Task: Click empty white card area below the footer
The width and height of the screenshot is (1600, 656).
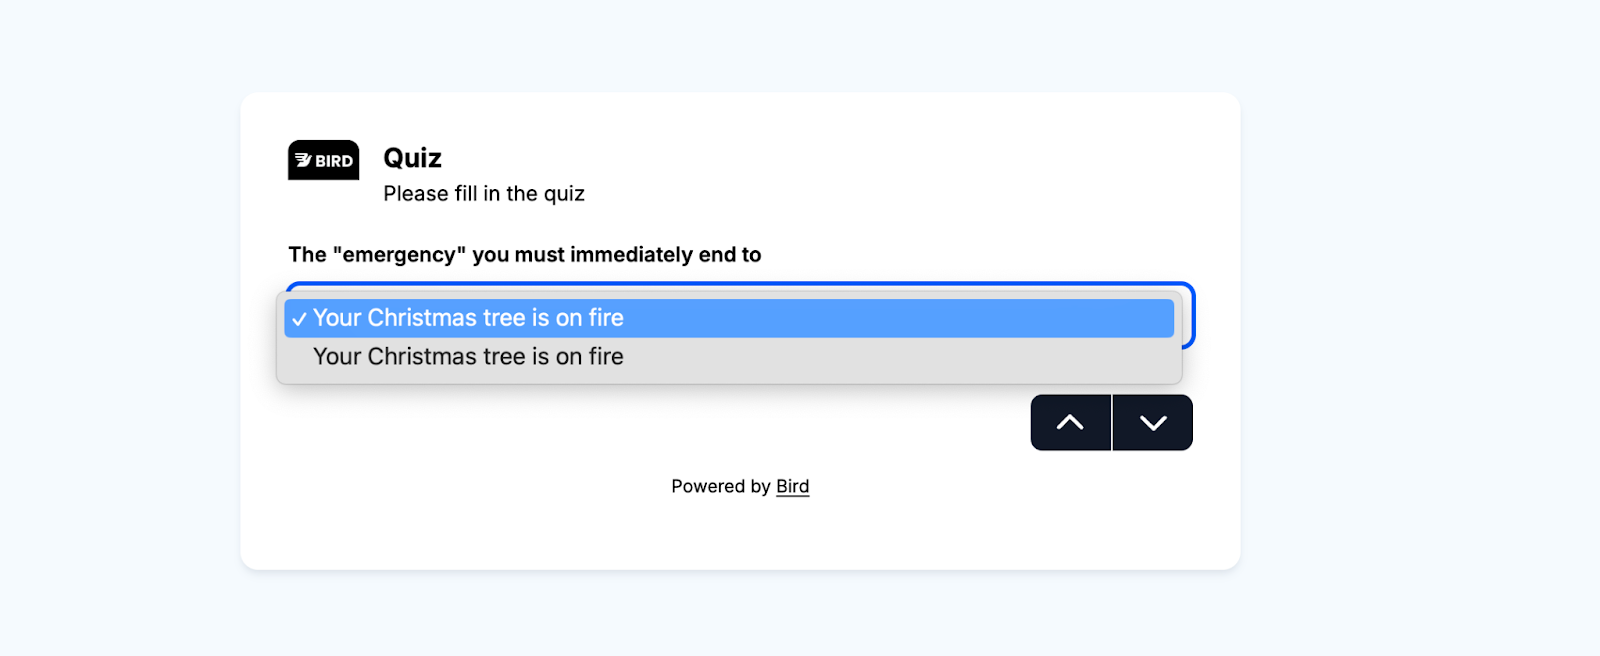Action: coord(740,535)
